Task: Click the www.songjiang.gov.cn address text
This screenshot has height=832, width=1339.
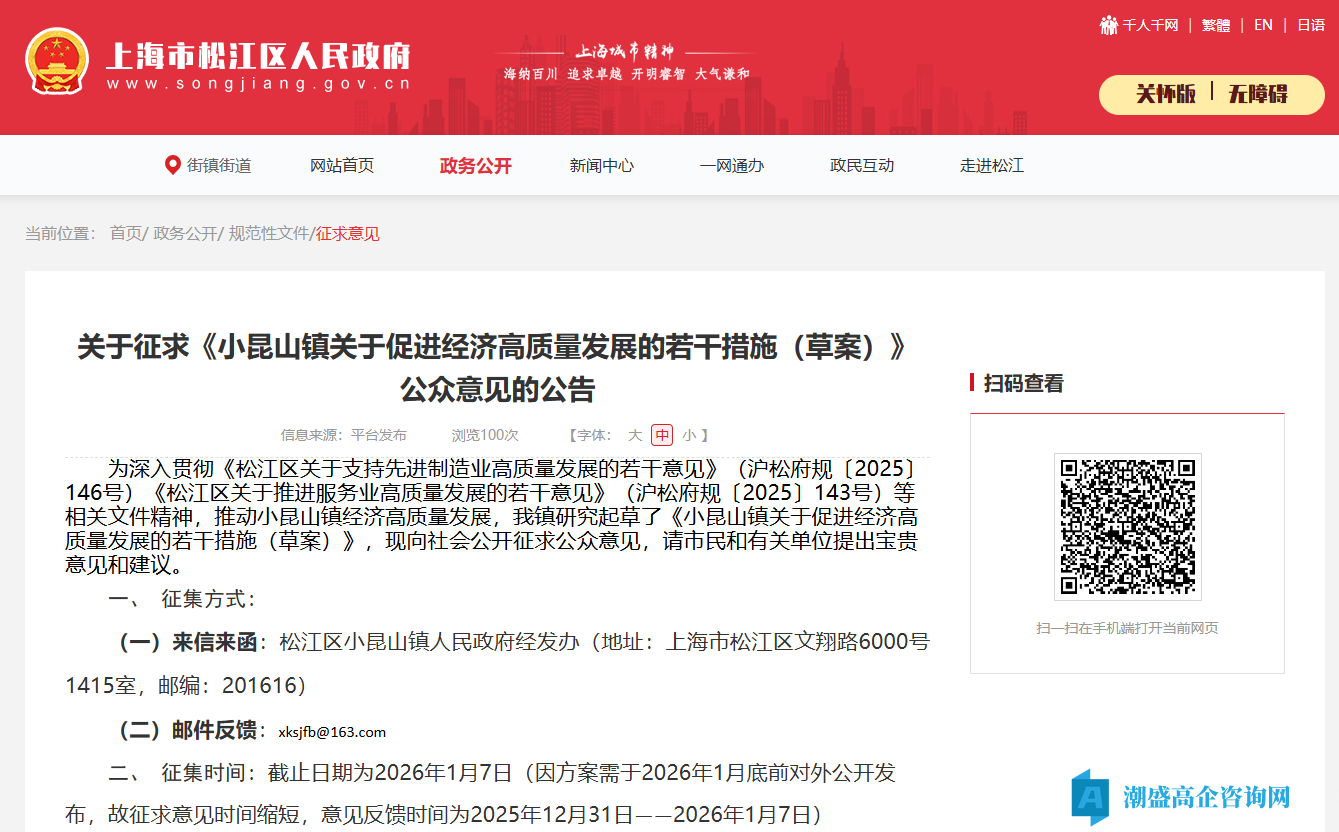Action: (258, 84)
